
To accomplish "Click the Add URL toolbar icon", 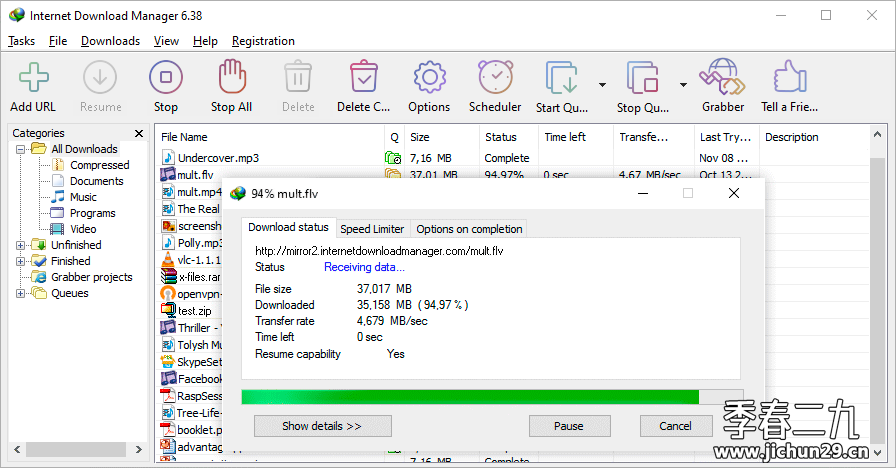I will point(34,77).
